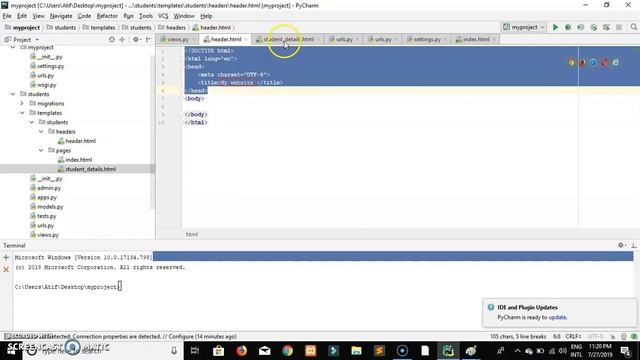Open preview in Chrome browser icon in the editor
640x360 pixels.
click(571, 62)
